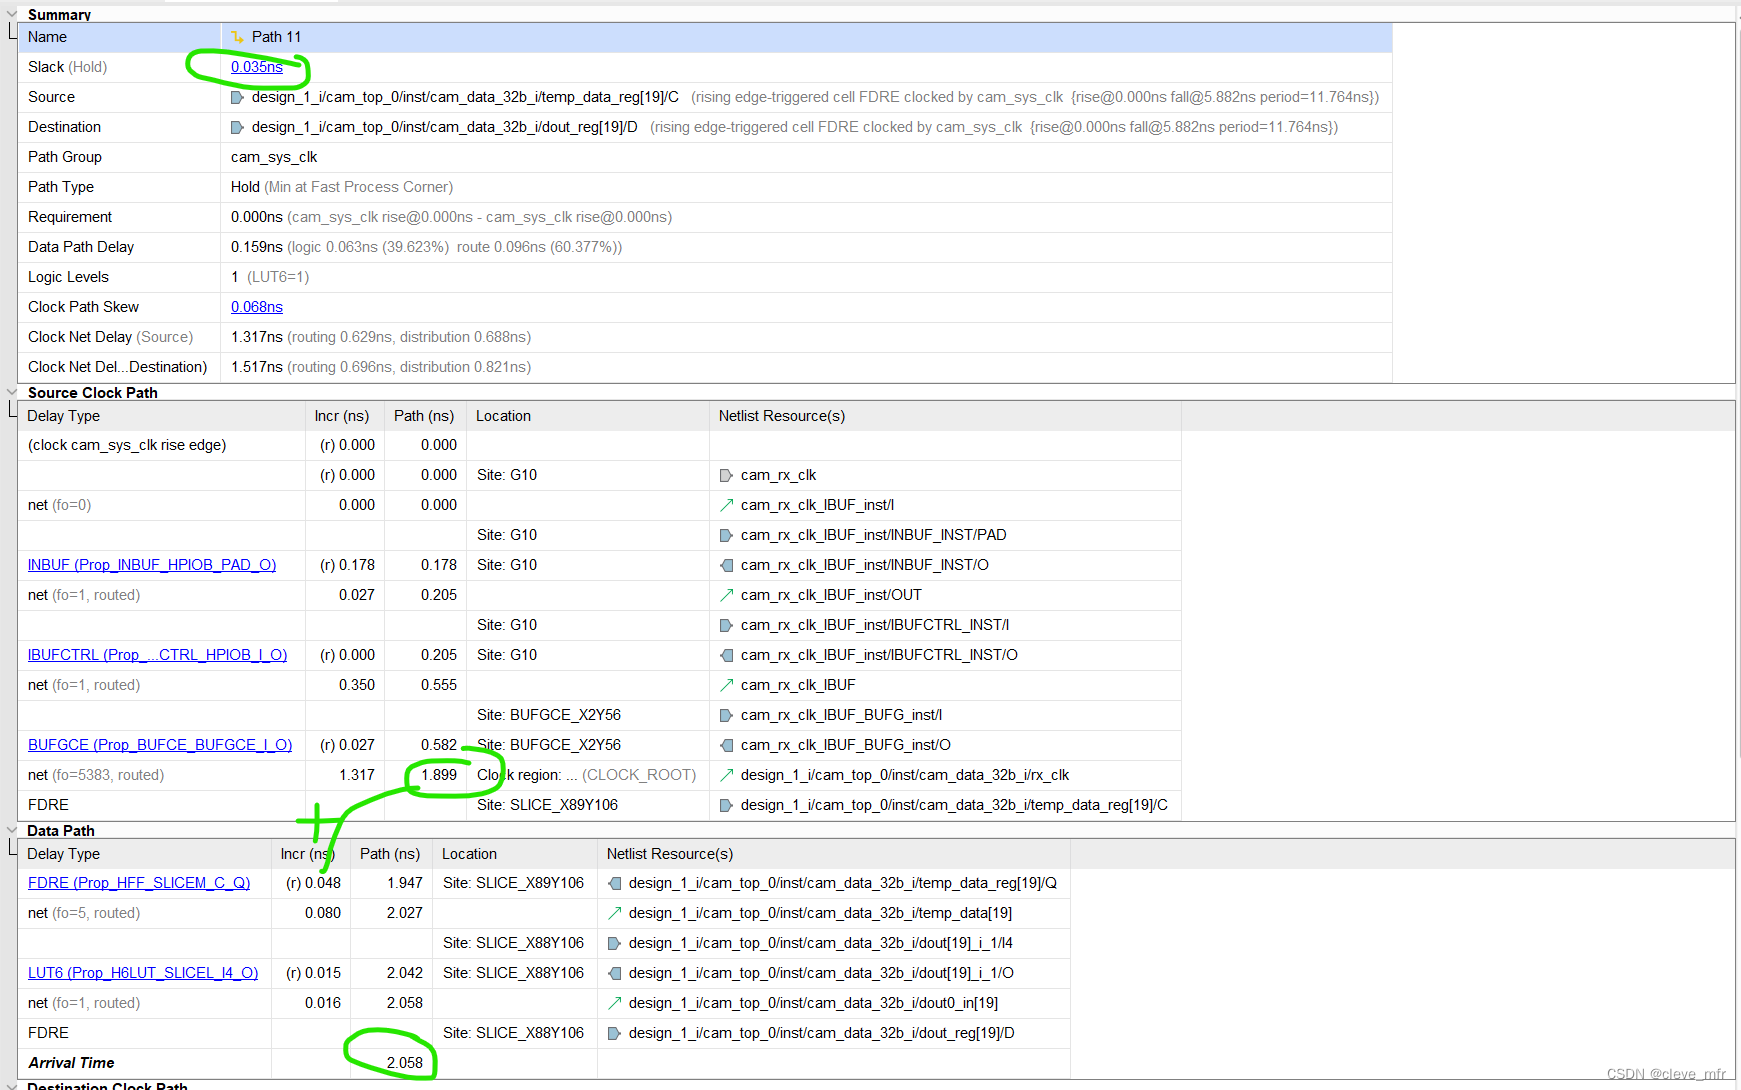The image size is (1741, 1090).
Task: Collapse the Summary section
Action: pyautogui.click(x=12, y=14)
